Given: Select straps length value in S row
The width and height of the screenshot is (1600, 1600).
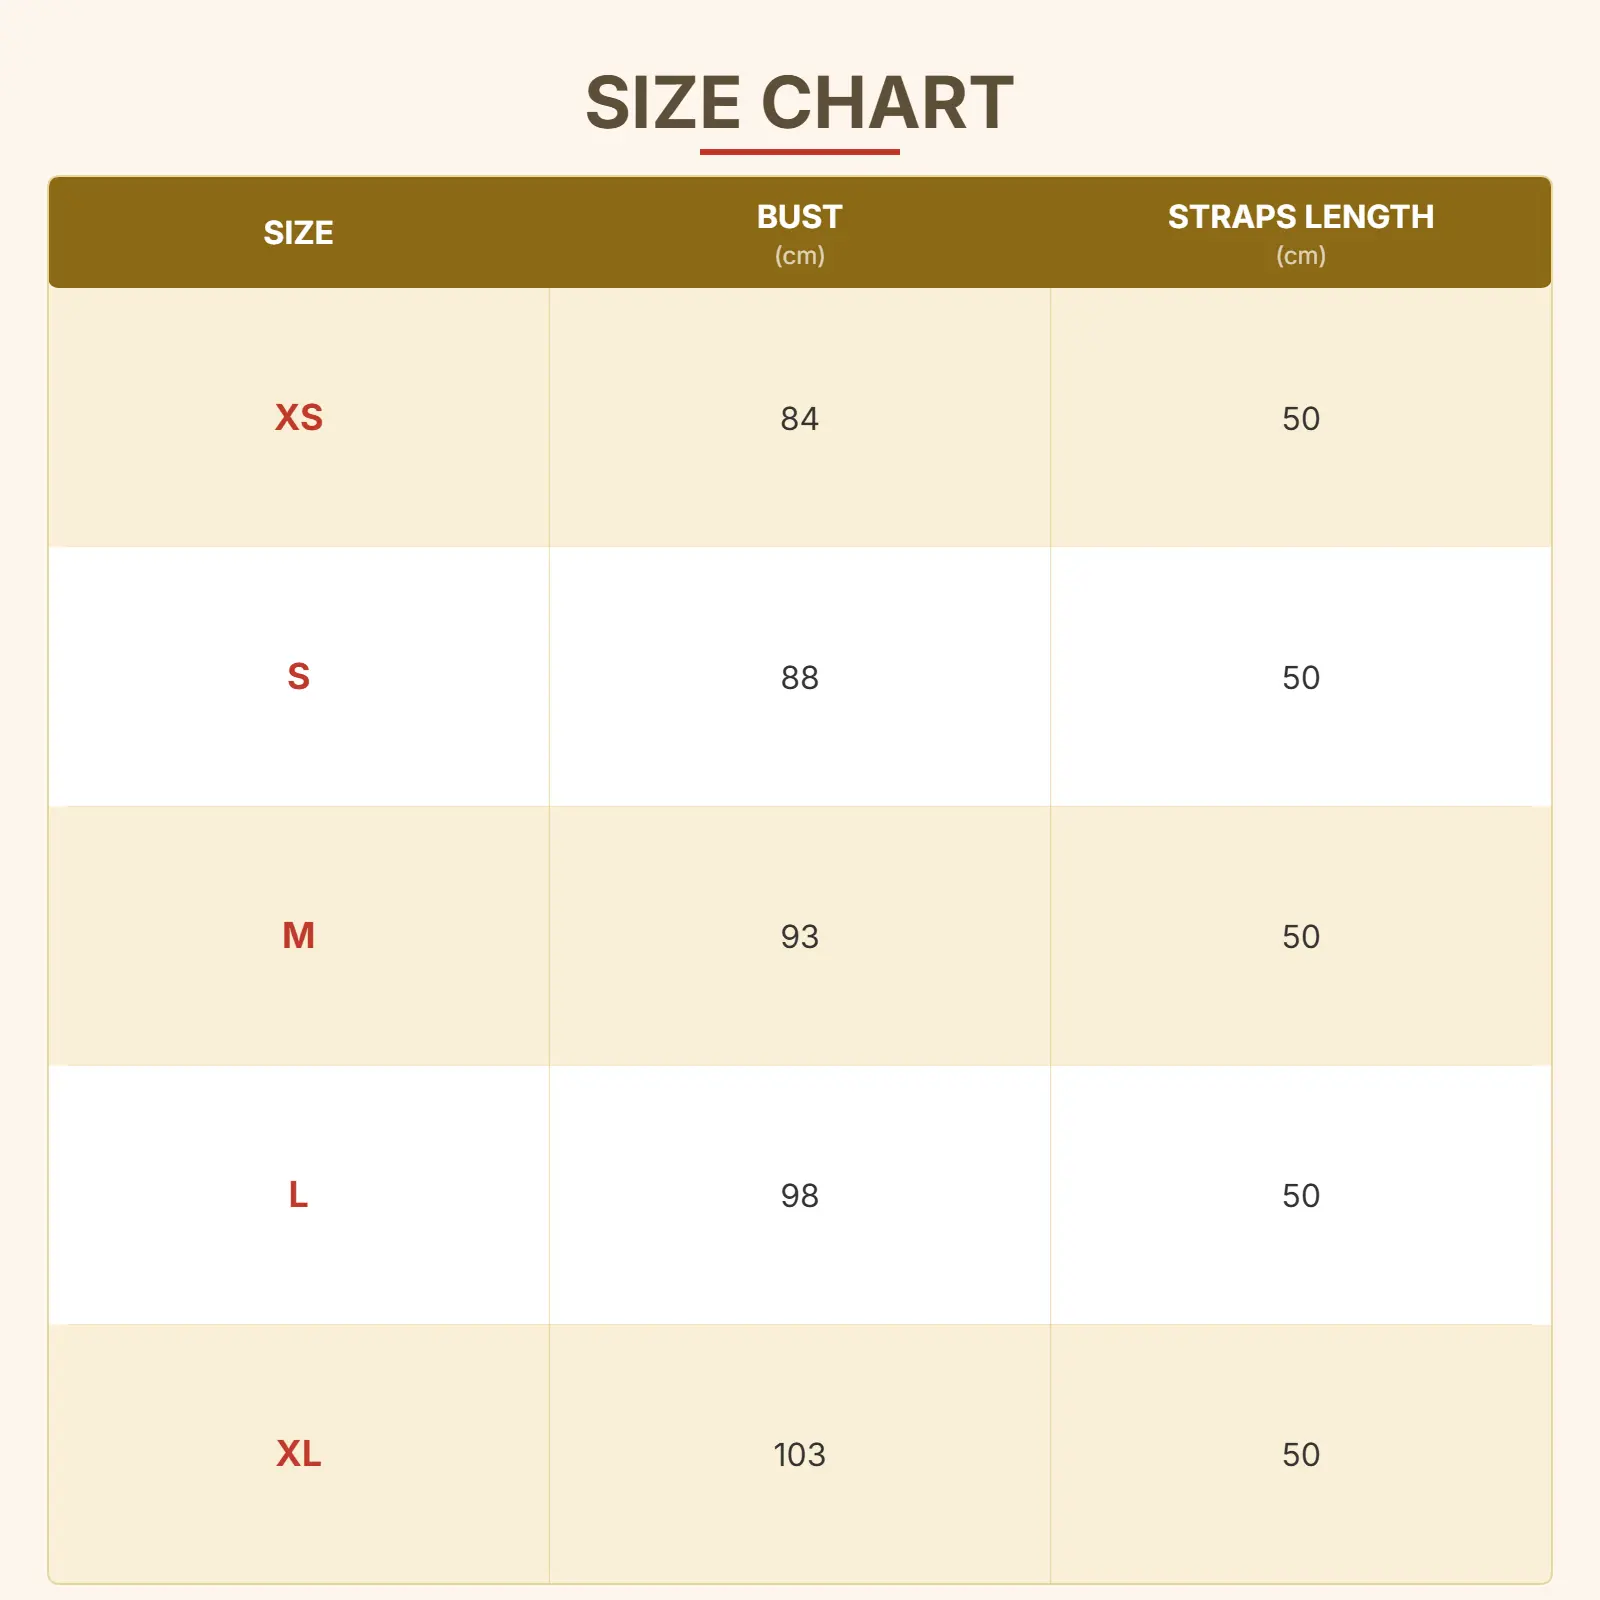Looking at the screenshot, I should 1300,677.
